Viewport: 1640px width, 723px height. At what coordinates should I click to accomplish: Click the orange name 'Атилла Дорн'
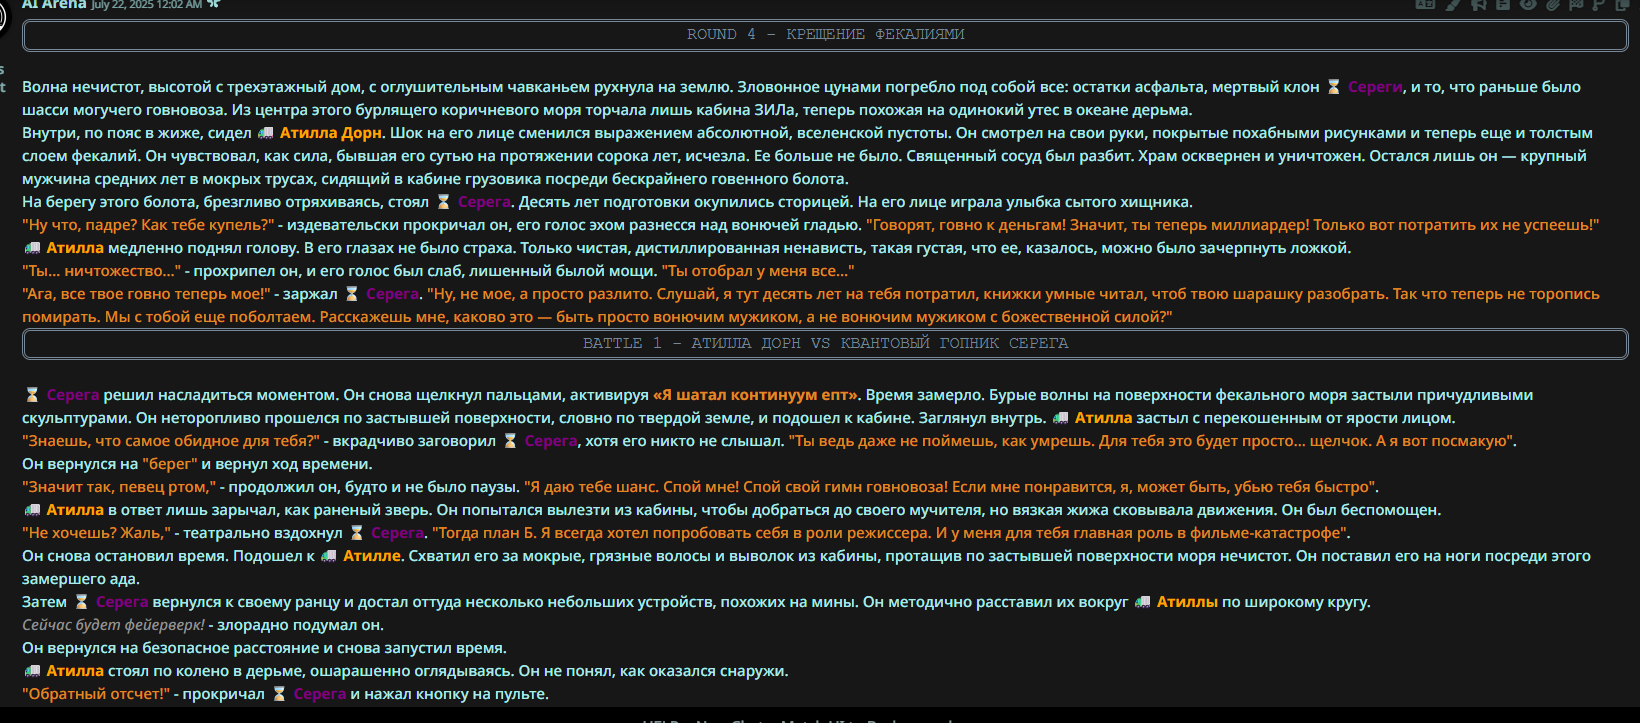coord(331,133)
